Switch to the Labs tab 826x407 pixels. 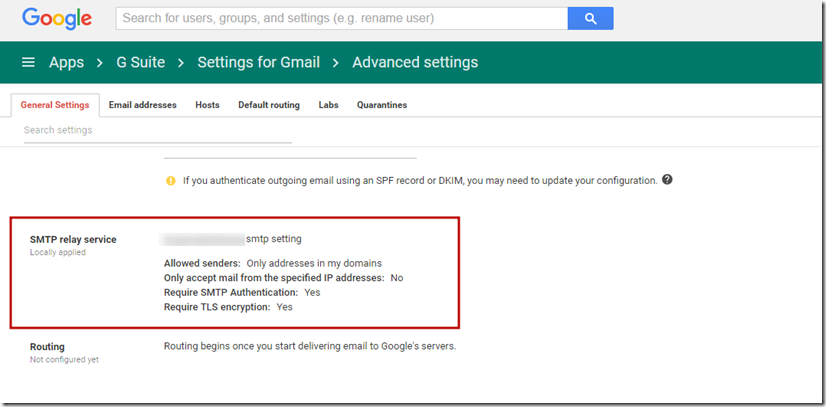pos(328,105)
